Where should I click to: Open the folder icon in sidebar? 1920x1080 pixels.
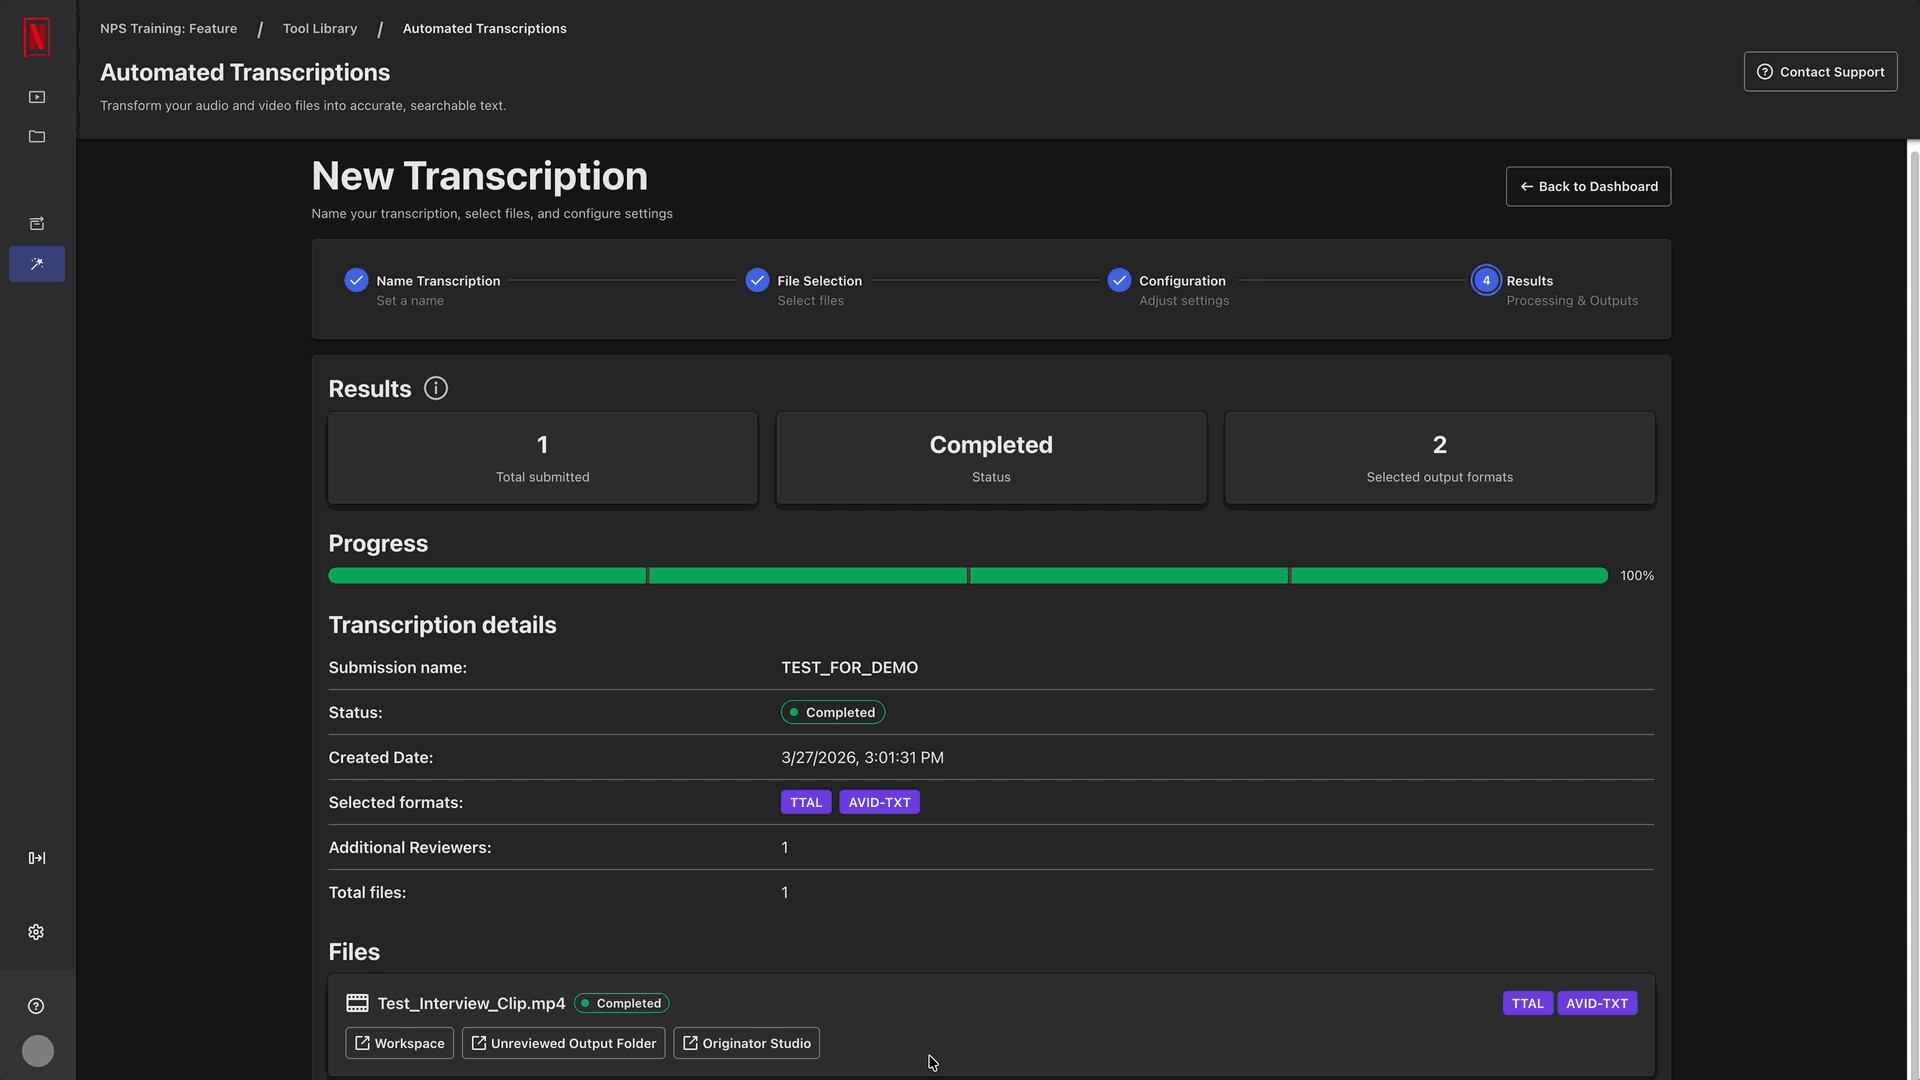click(37, 137)
